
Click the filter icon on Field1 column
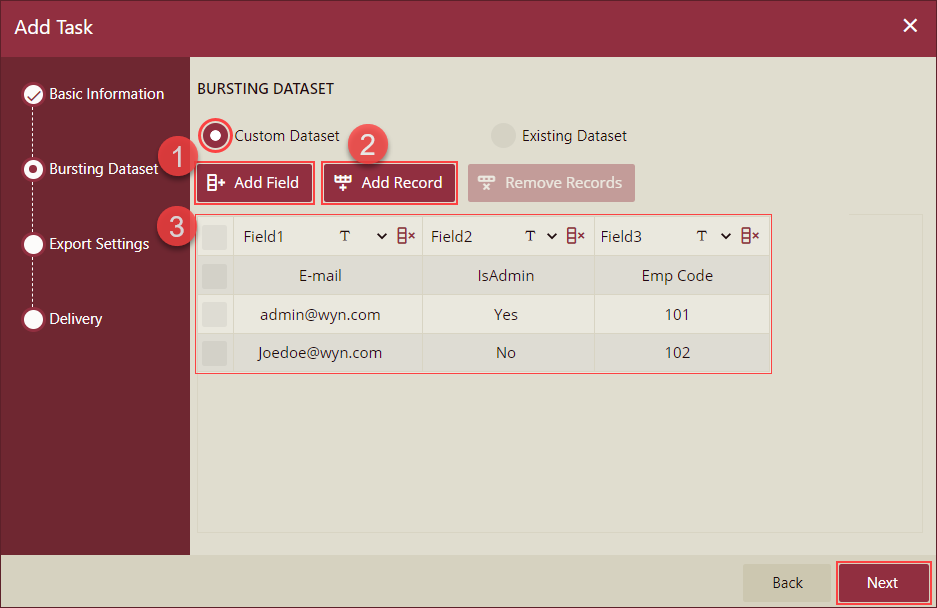[x=345, y=235]
